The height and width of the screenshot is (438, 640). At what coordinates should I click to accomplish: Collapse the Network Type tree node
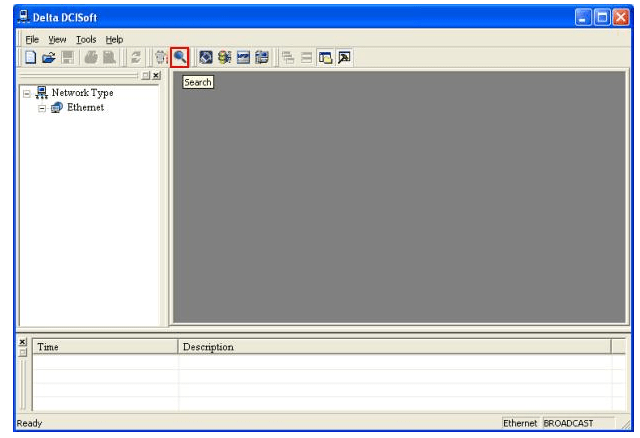(x=26, y=93)
